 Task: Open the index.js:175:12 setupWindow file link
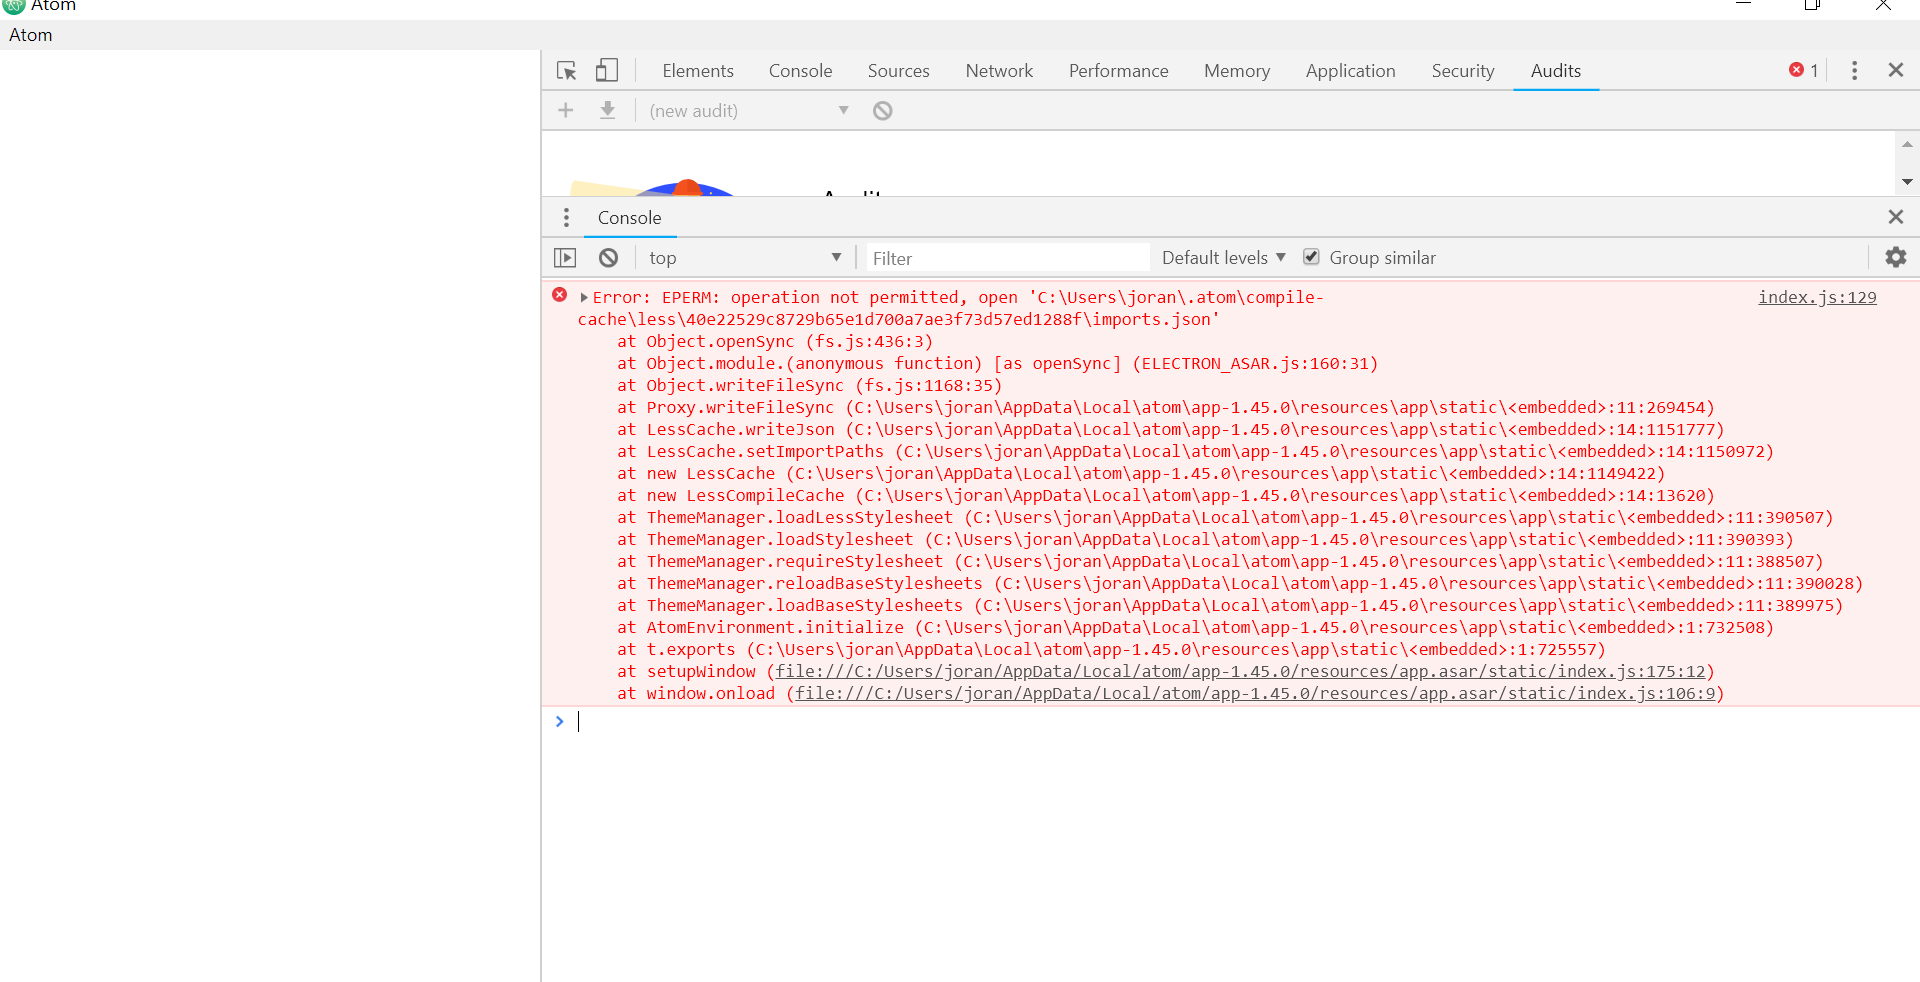click(x=1240, y=672)
